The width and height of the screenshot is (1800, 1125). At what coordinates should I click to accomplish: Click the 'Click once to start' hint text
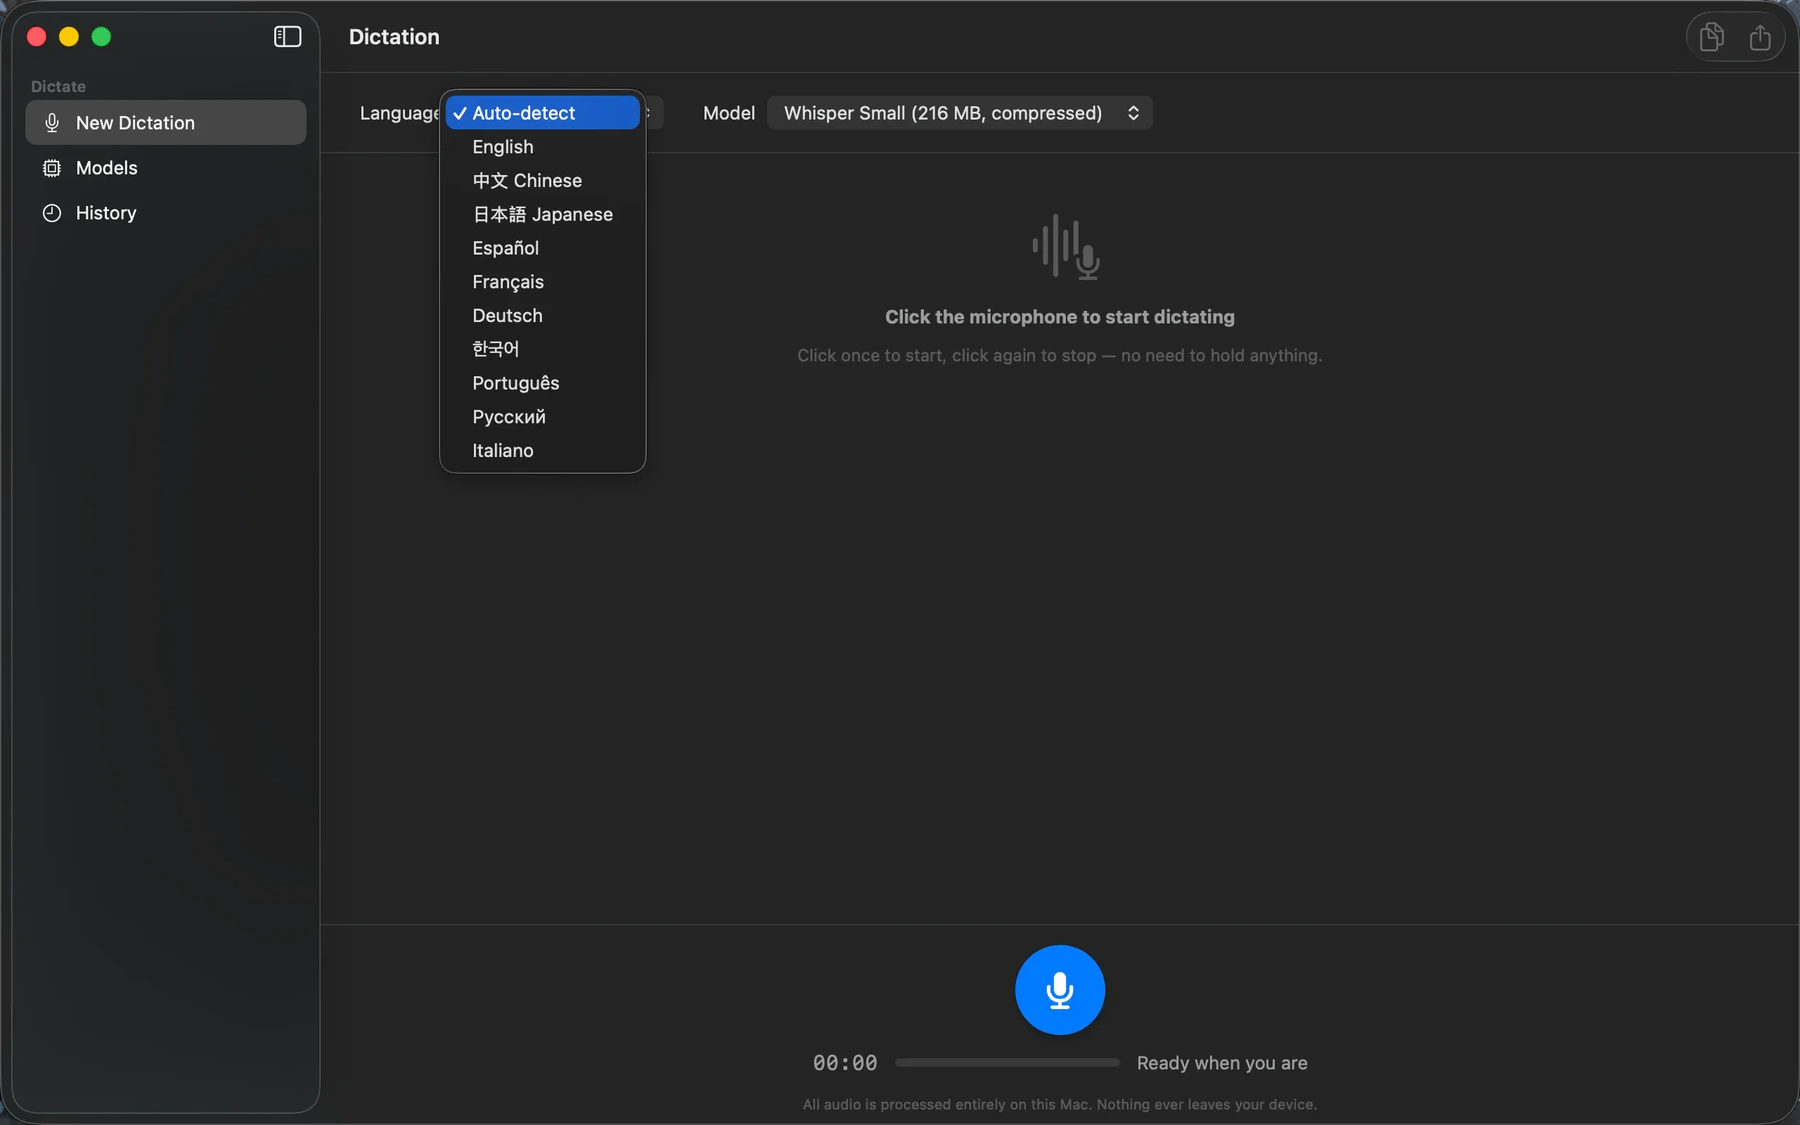click(x=1060, y=356)
